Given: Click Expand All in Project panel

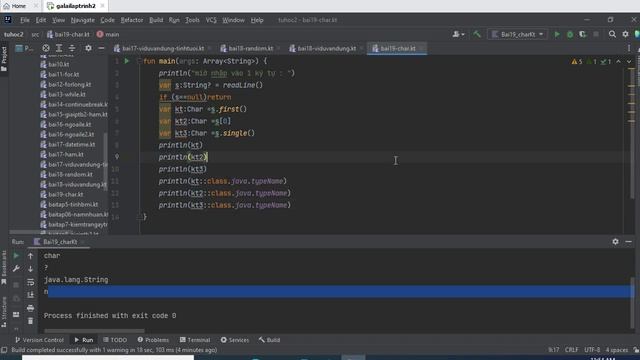Looking at the screenshot, I should tap(59, 48).
